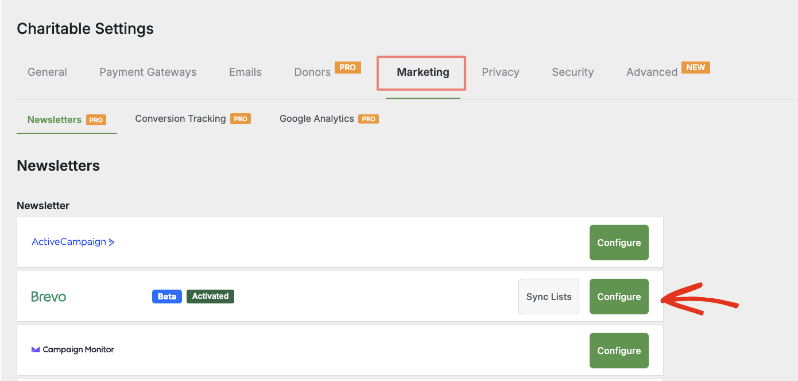Click the NEW badge beside Advanced
798x381 pixels.
696,67
